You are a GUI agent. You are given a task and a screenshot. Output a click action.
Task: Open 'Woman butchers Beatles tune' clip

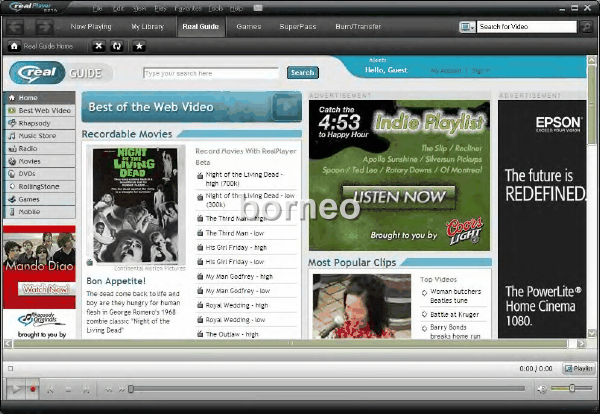pyautogui.click(x=455, y=296)
